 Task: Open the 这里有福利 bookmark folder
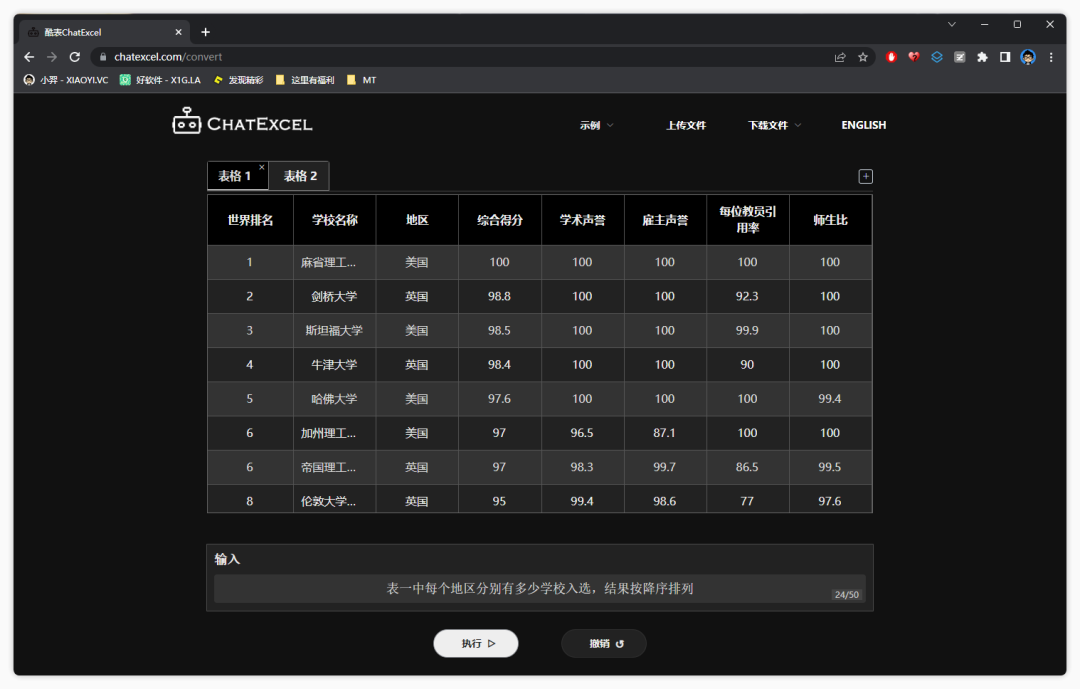[x=305, y=80]
